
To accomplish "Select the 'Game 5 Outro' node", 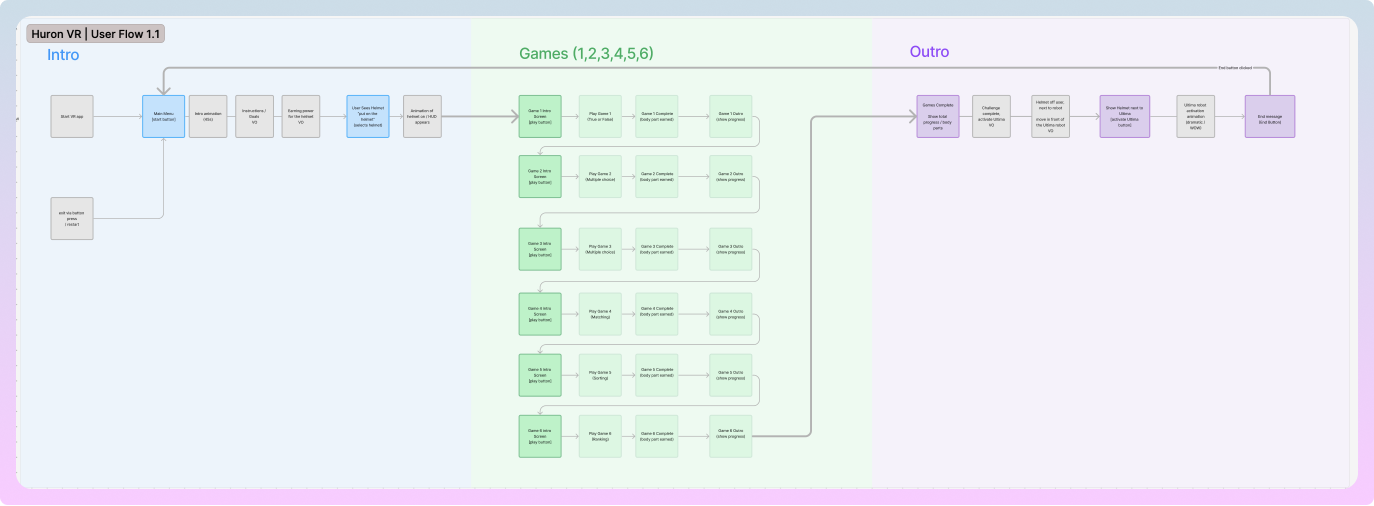I will (x=730, y=375).
